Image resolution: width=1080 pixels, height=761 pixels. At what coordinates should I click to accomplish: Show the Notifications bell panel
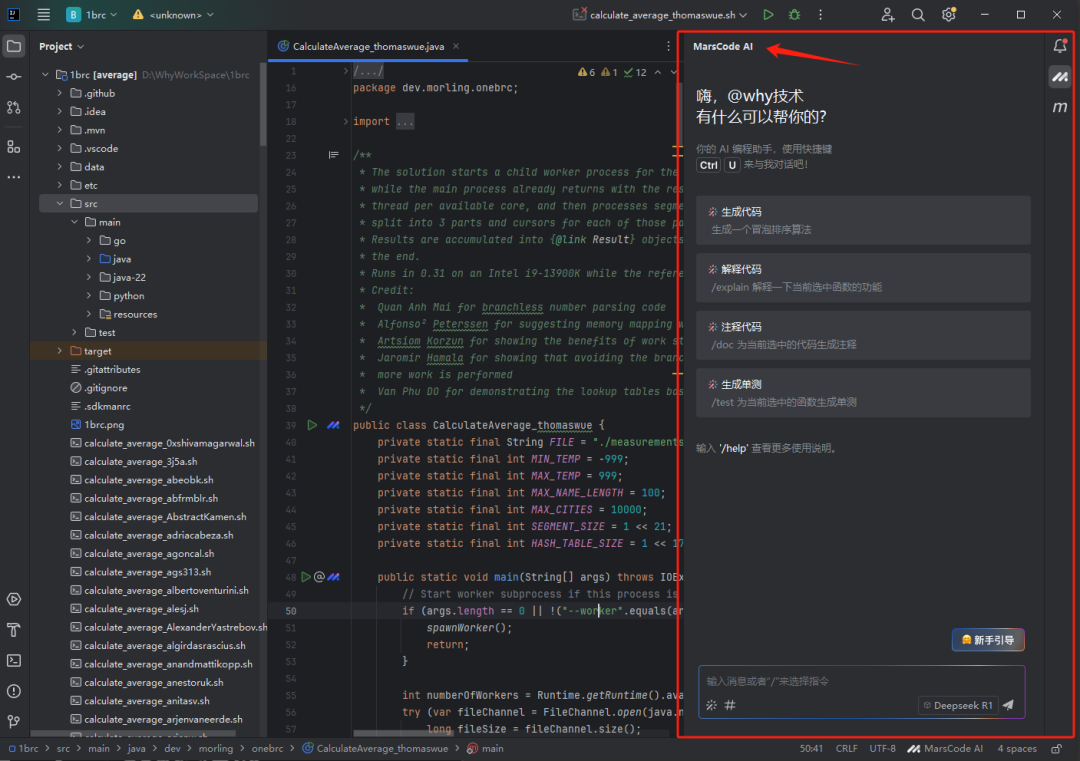click(x=1060, y=46)
